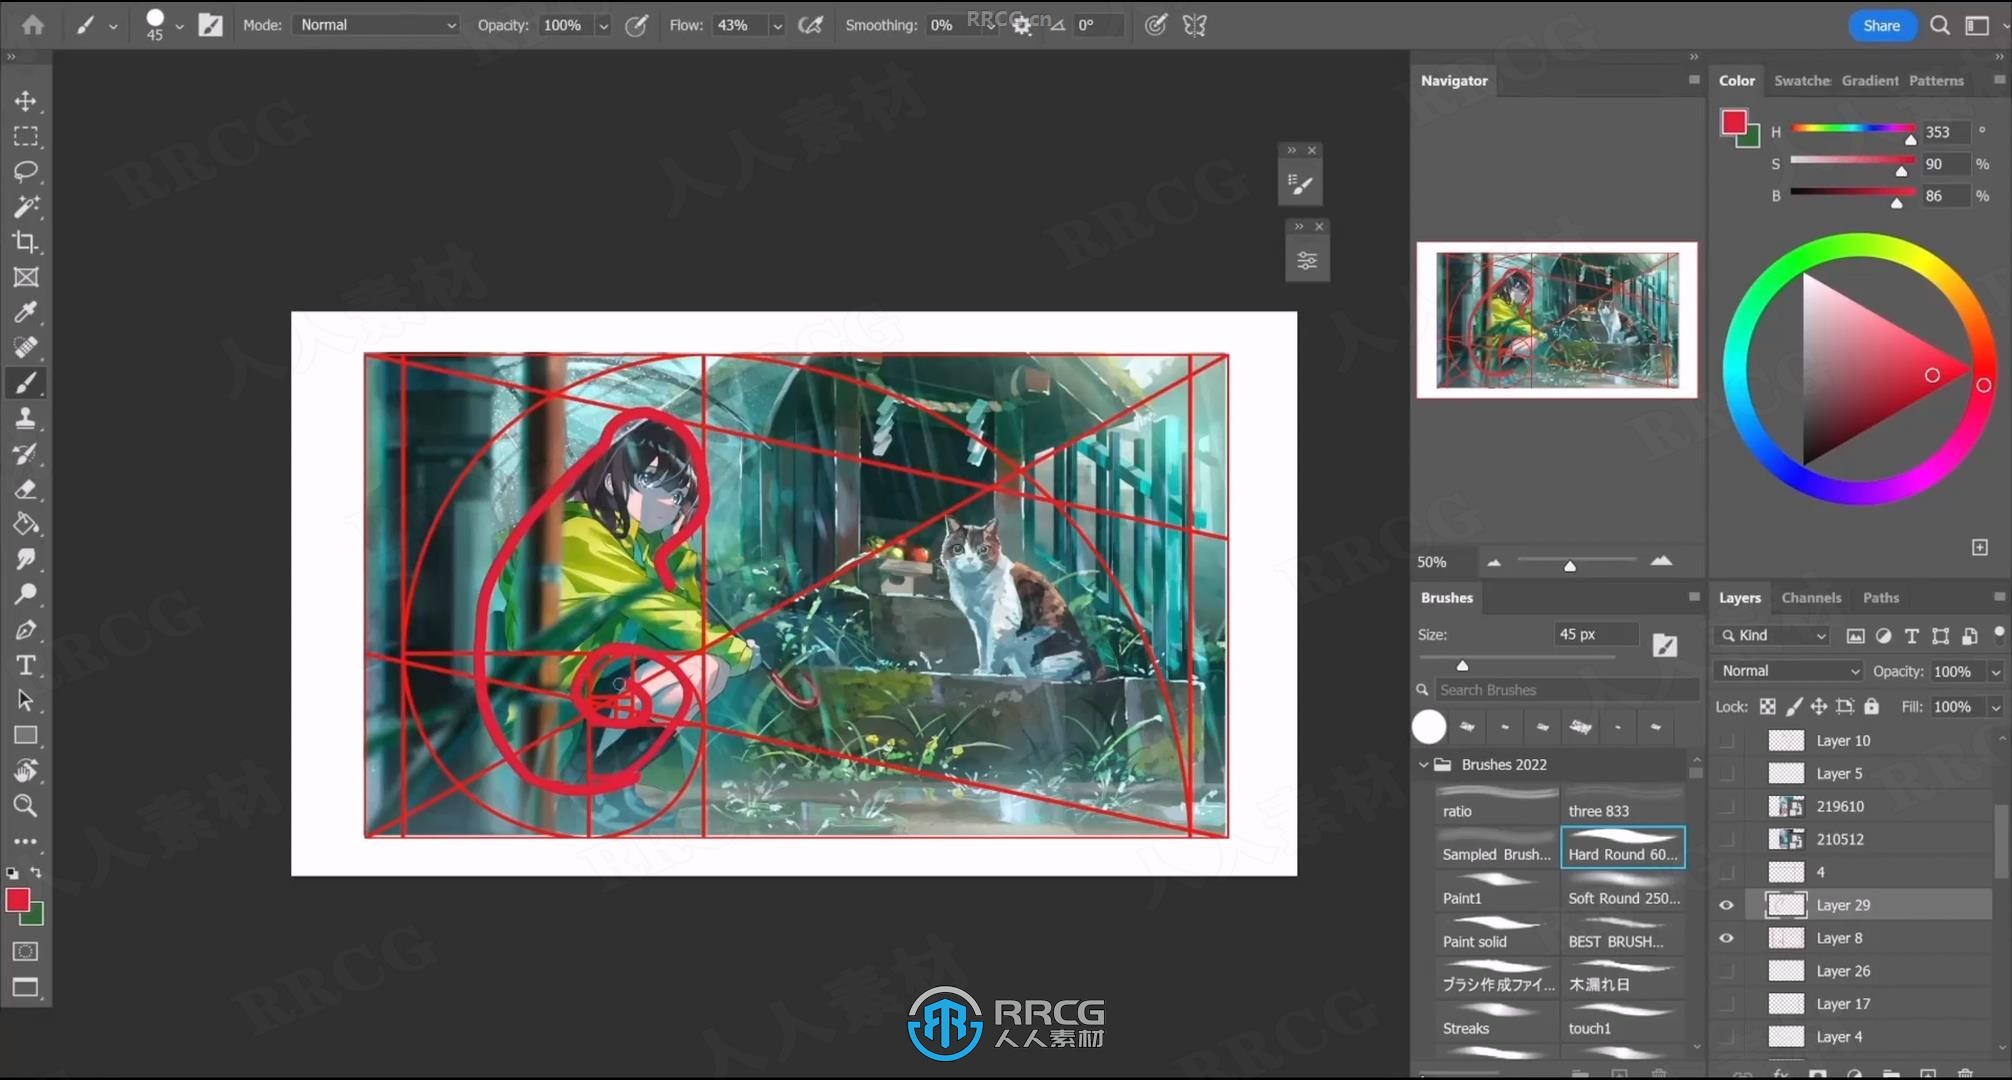The image size is (2012, 1080).
Task: Select the Paint solid brush preset
Action: (x=1496, y=933)
